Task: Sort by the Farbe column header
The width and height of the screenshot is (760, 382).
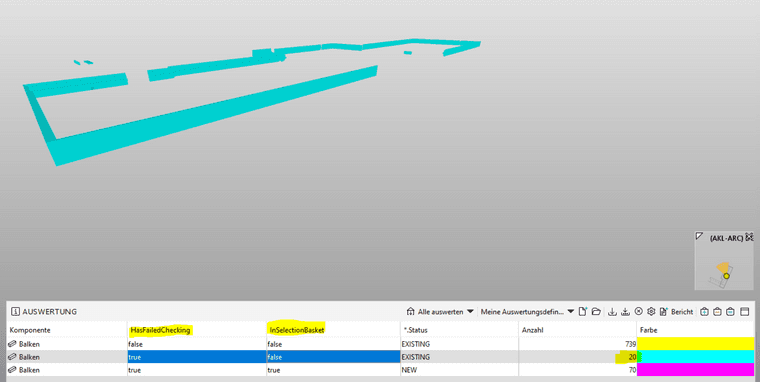Action: pyautogui.click(x=695, y=330)
